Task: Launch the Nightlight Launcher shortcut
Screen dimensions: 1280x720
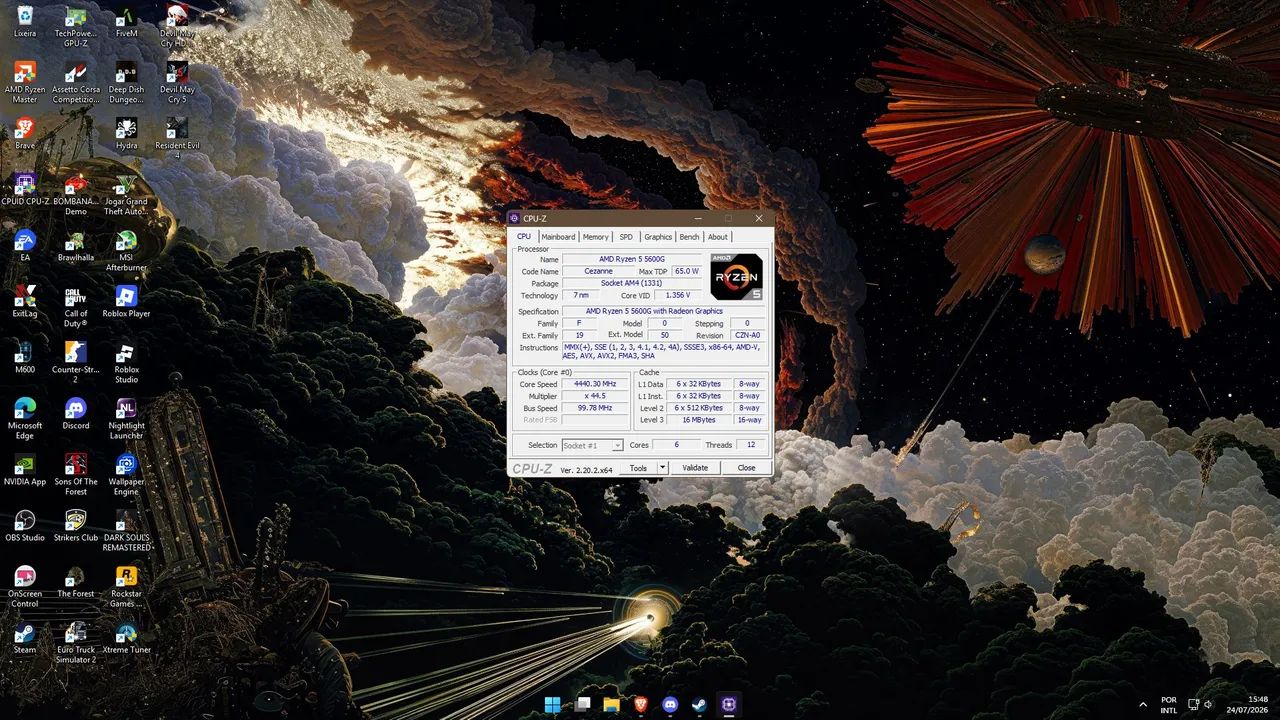Action: pos(127,419)
